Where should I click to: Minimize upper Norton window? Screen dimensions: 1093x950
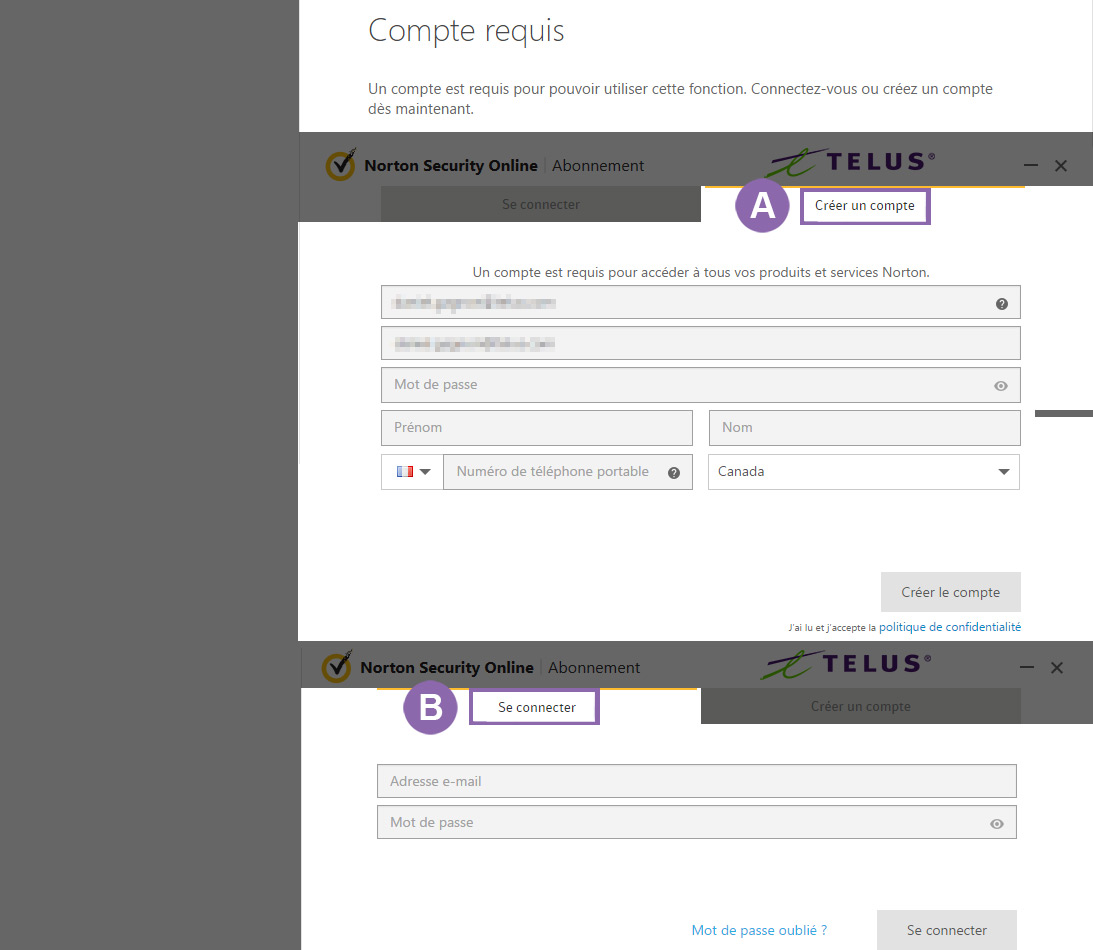coord(1031,166)
